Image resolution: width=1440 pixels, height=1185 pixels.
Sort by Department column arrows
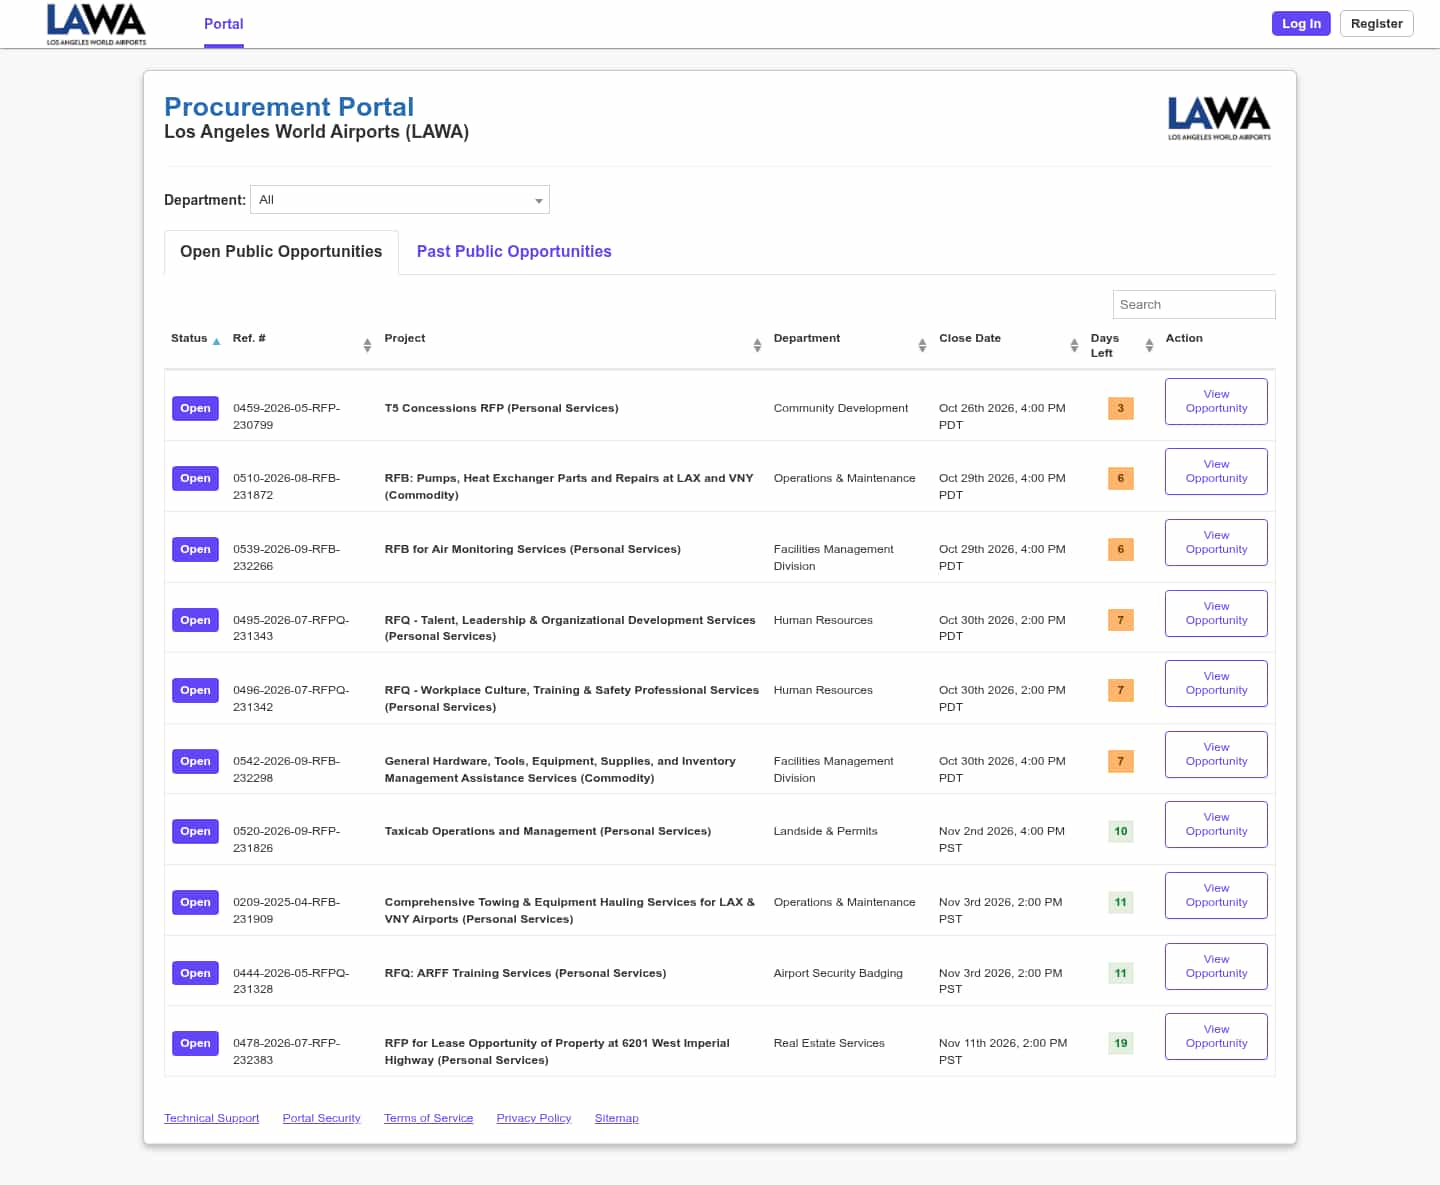pyautogui.click(x=922, y=345)
